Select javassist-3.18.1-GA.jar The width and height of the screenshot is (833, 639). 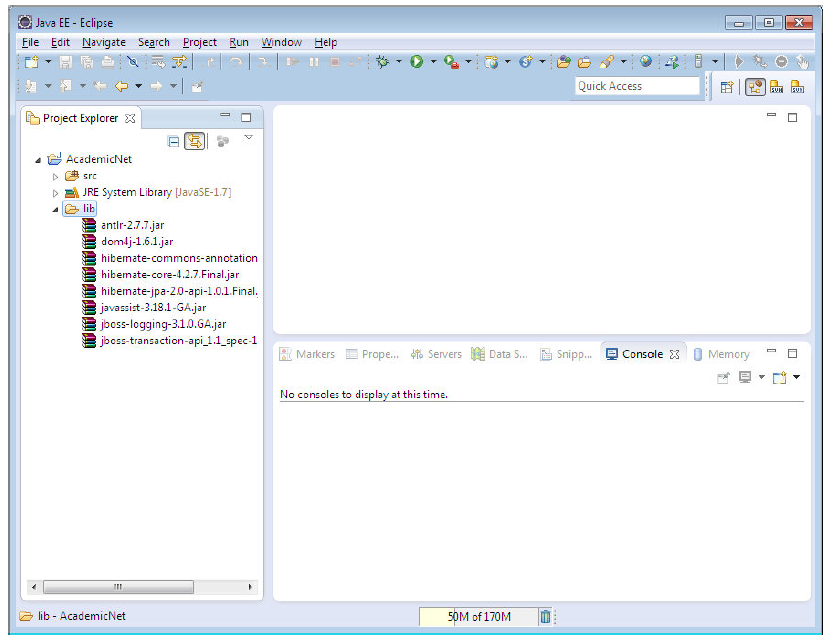coord(153,308)
